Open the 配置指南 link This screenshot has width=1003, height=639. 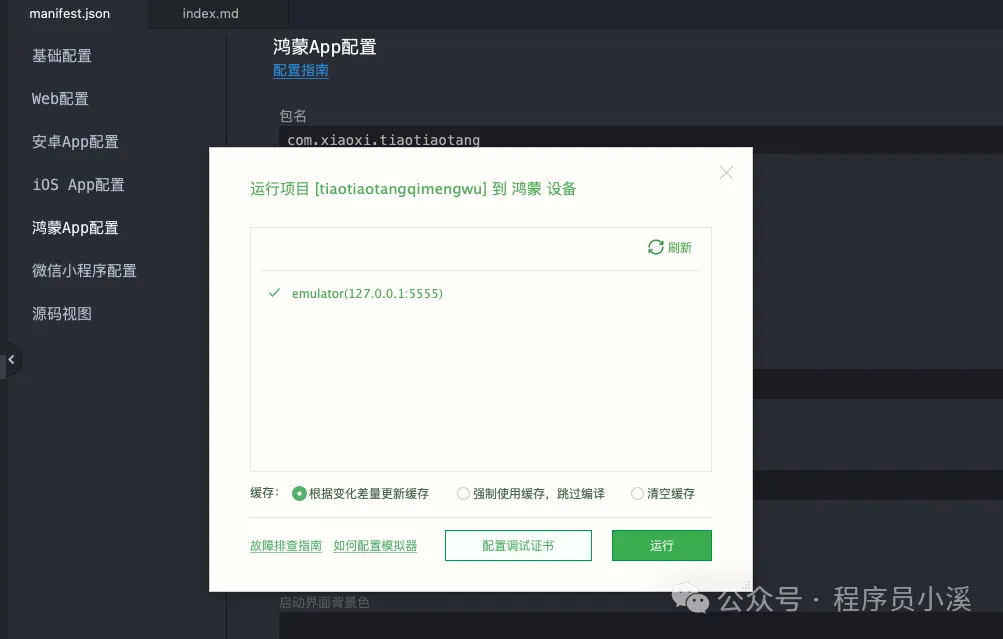point(299,71)
